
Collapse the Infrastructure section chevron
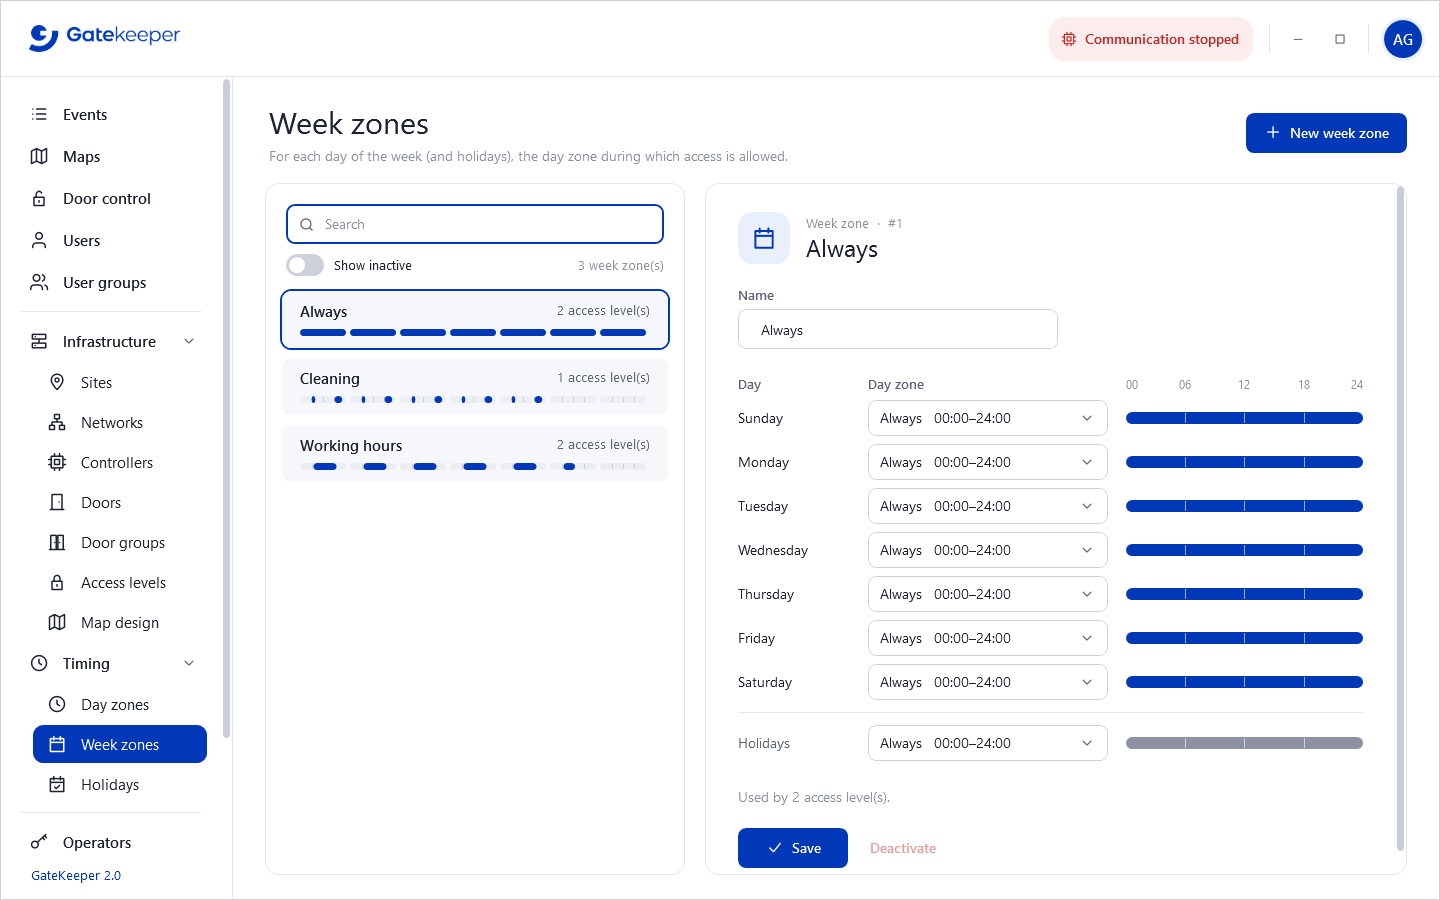189,341
